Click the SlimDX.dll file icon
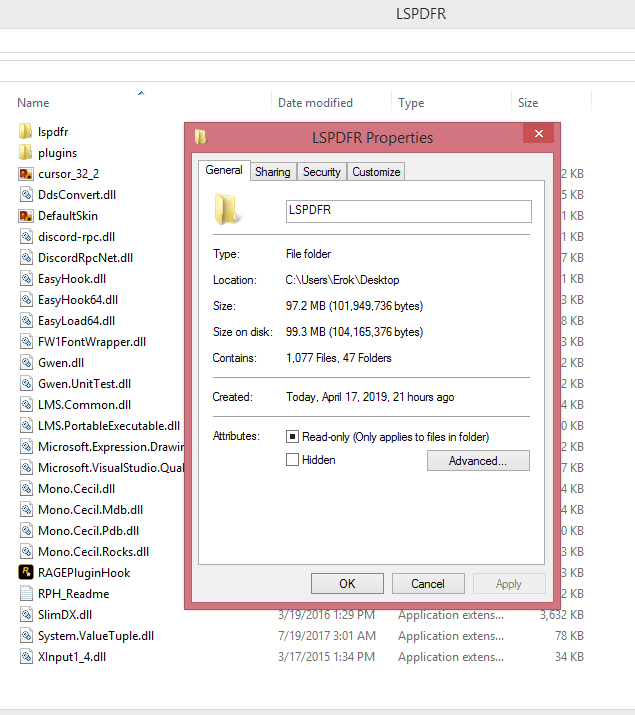 [26, 614]
